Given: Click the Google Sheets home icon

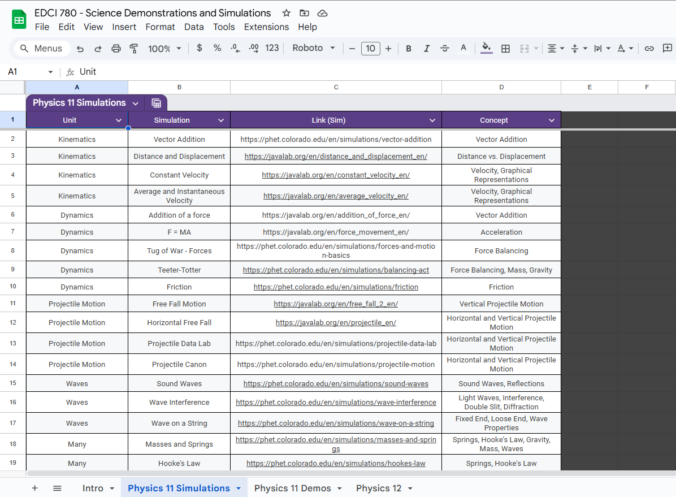Looking at the screenshot, I should point(19,20).
